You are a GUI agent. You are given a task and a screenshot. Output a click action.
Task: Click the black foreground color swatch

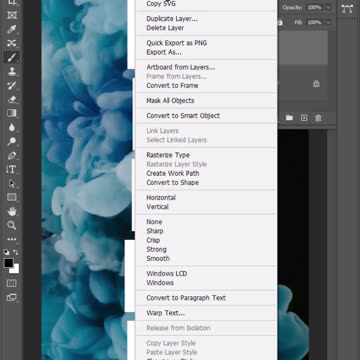click(x=8, y=263)
